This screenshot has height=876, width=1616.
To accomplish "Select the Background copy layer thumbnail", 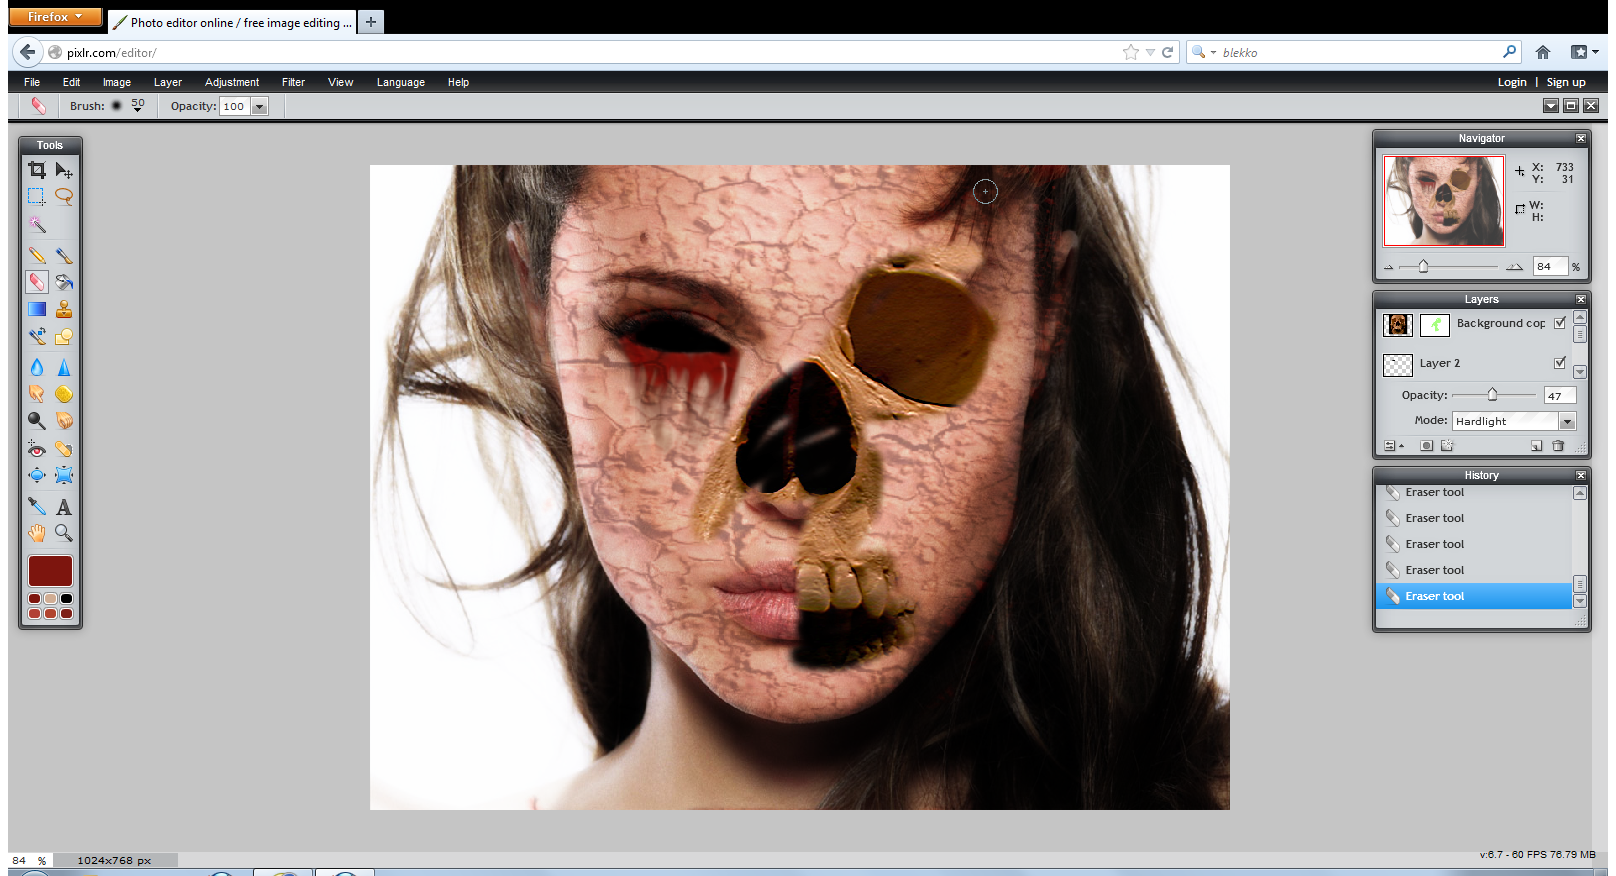I will 1397,324.
